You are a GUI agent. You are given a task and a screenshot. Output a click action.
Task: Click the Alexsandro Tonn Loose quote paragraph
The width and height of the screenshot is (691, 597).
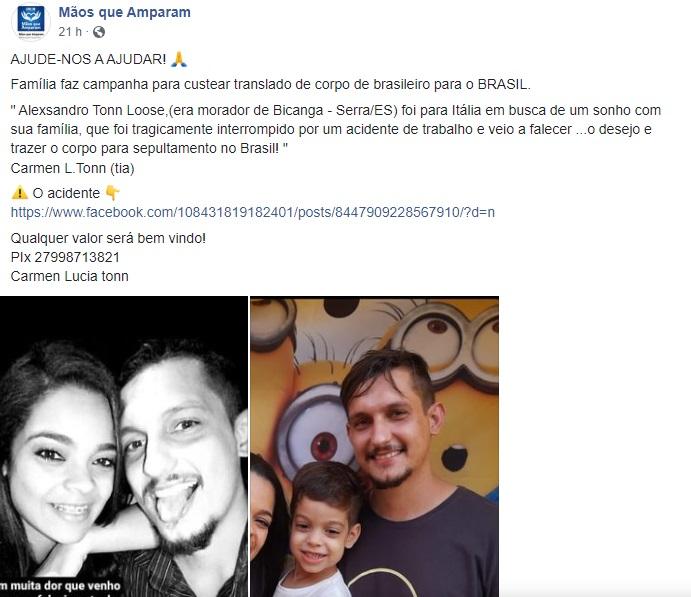(336, 129)
